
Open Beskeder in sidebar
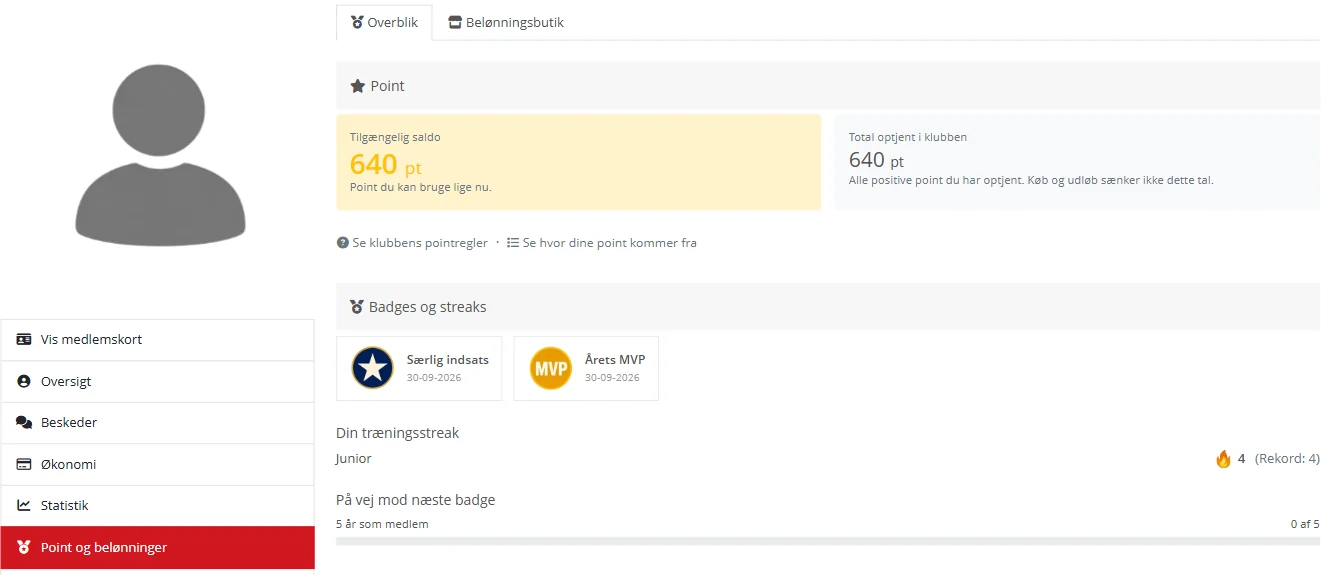pyautogui.click(x=158, y=423)
